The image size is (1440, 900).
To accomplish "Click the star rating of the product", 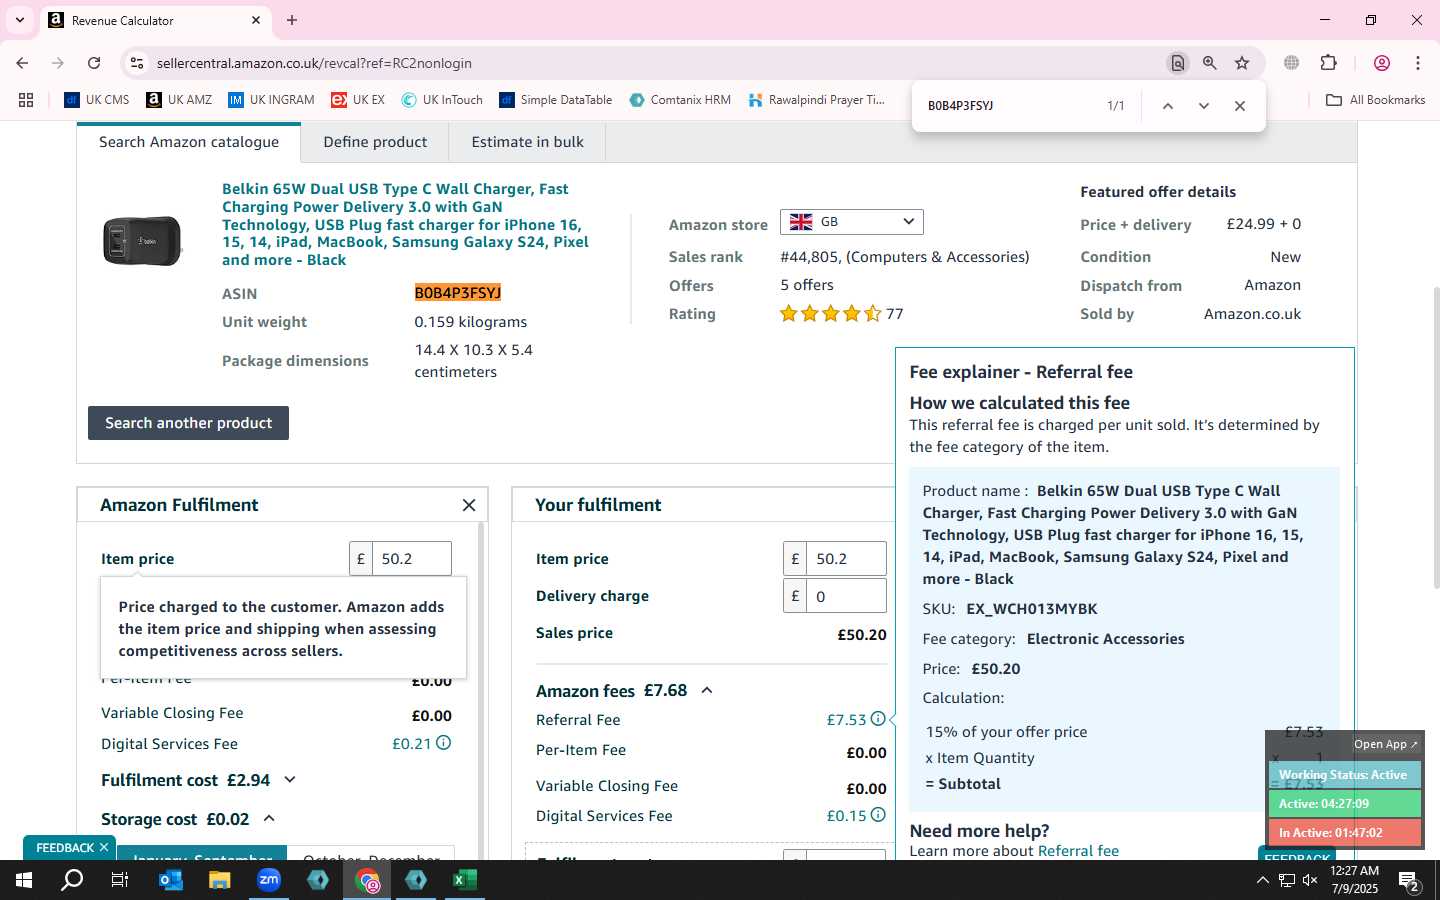I will 830,314.
